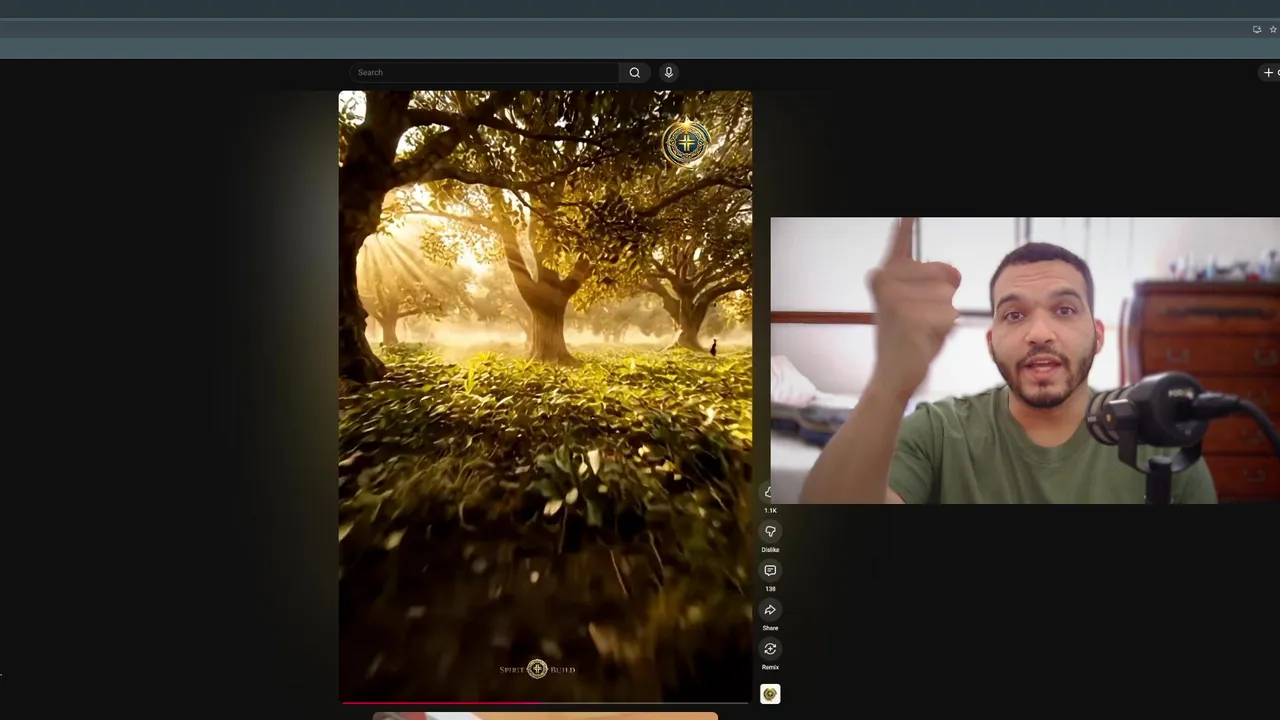Dislike the current Short
Viewport: 1280px width, 720px height.
(770, 532)
